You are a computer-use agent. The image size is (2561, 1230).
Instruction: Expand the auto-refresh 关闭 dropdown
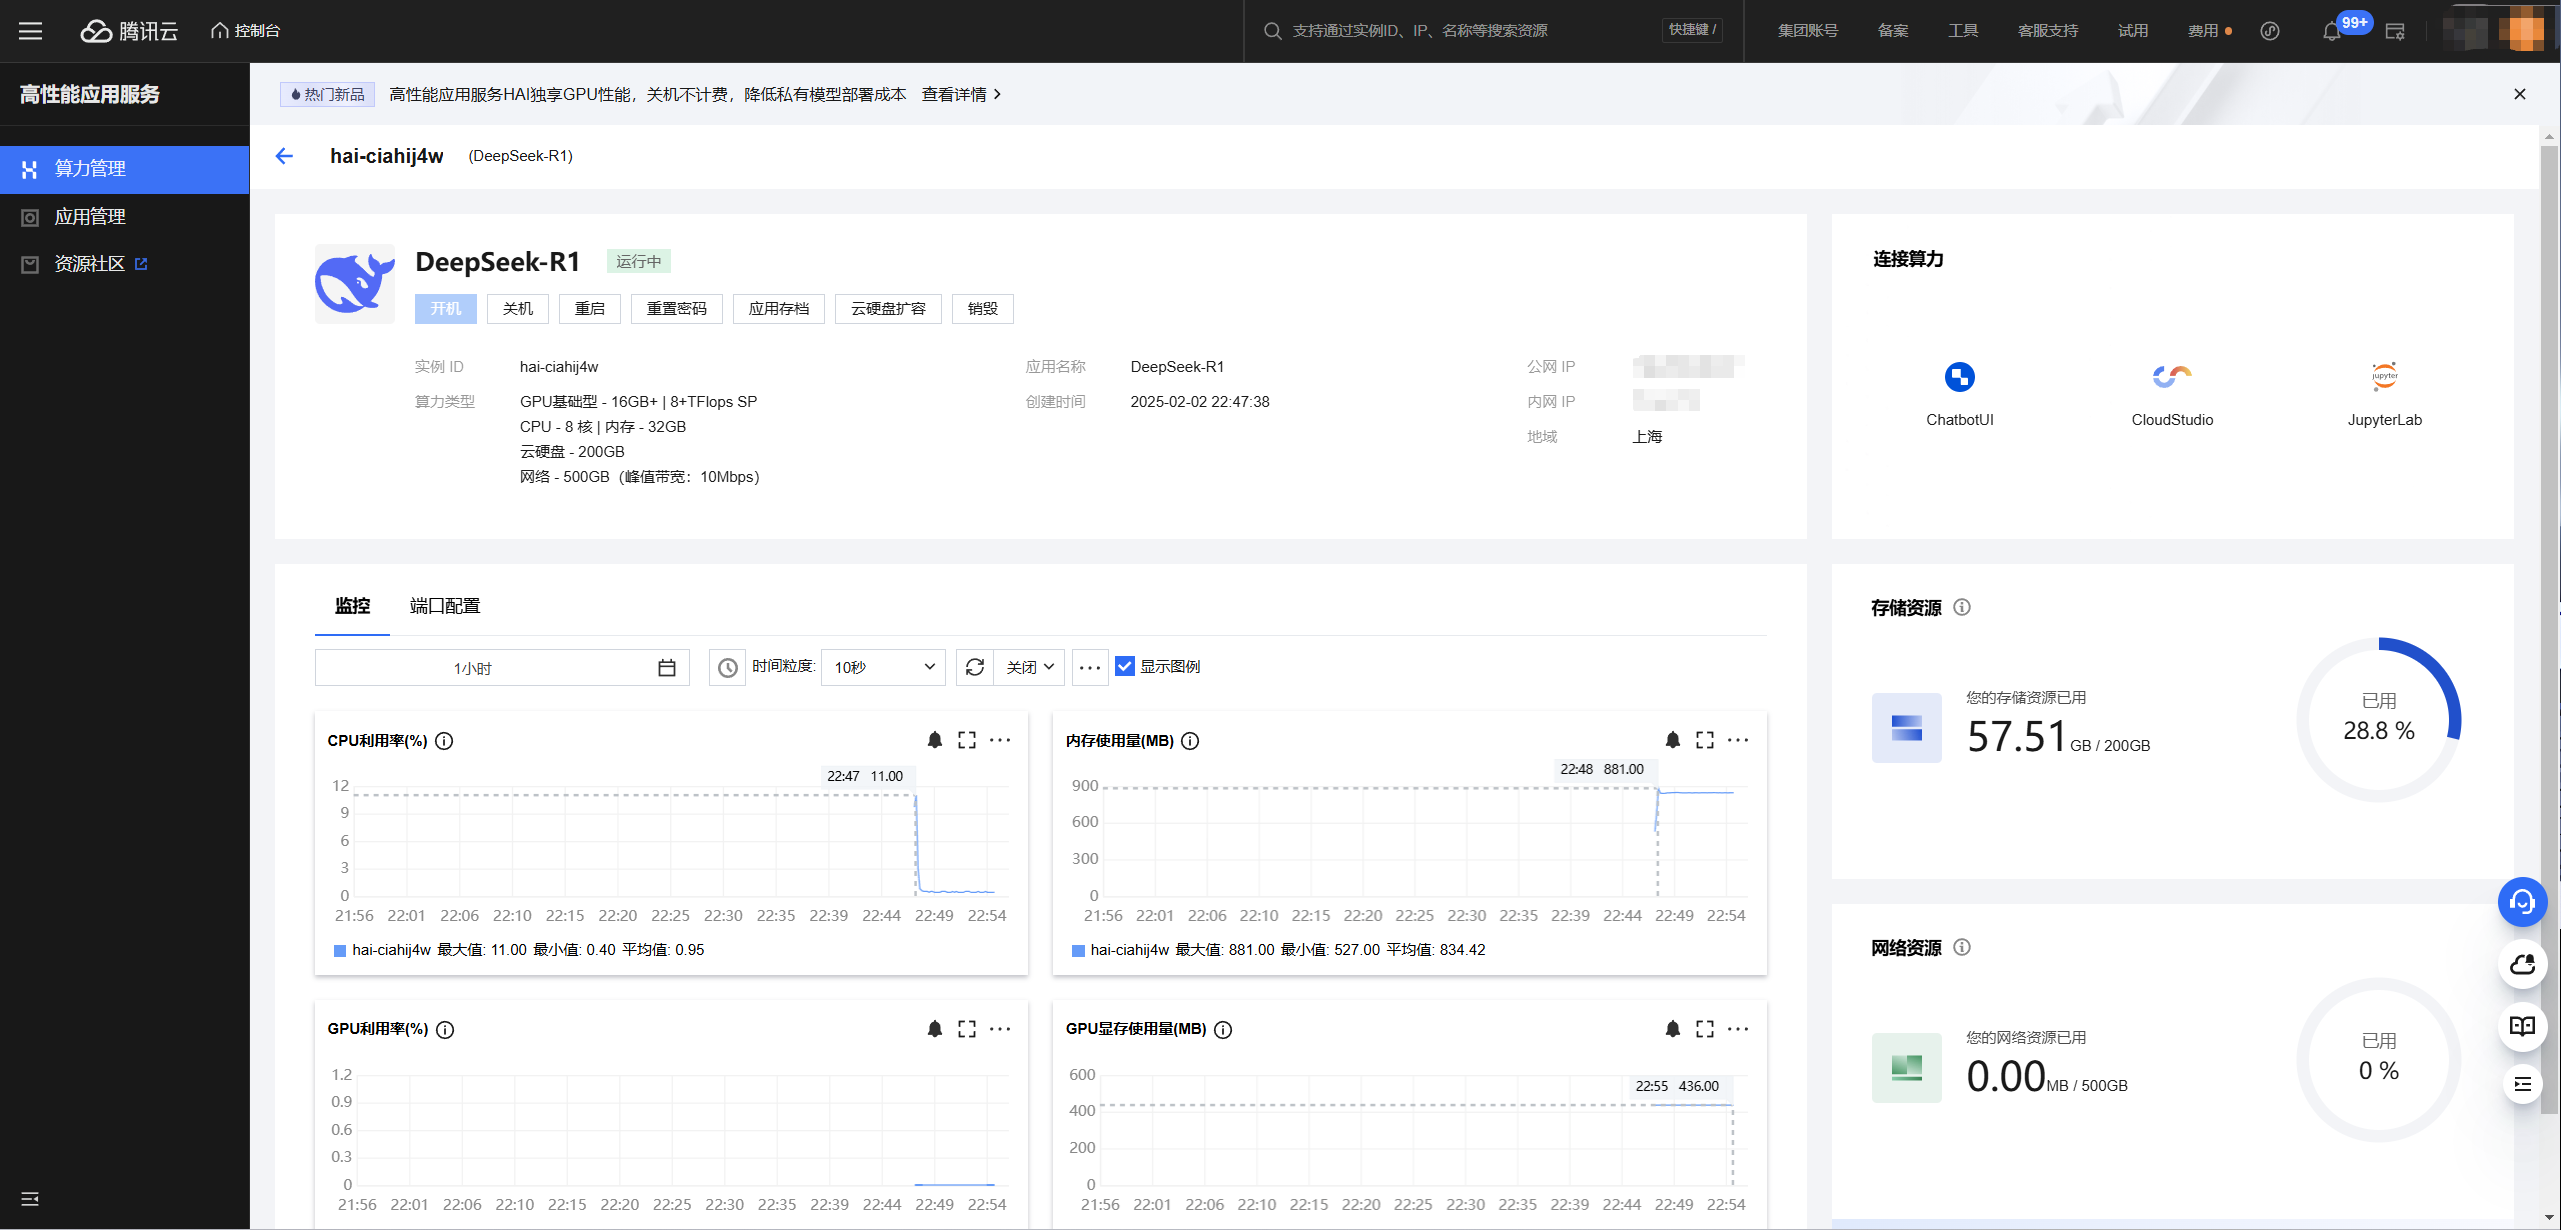tap(1029, 667)
